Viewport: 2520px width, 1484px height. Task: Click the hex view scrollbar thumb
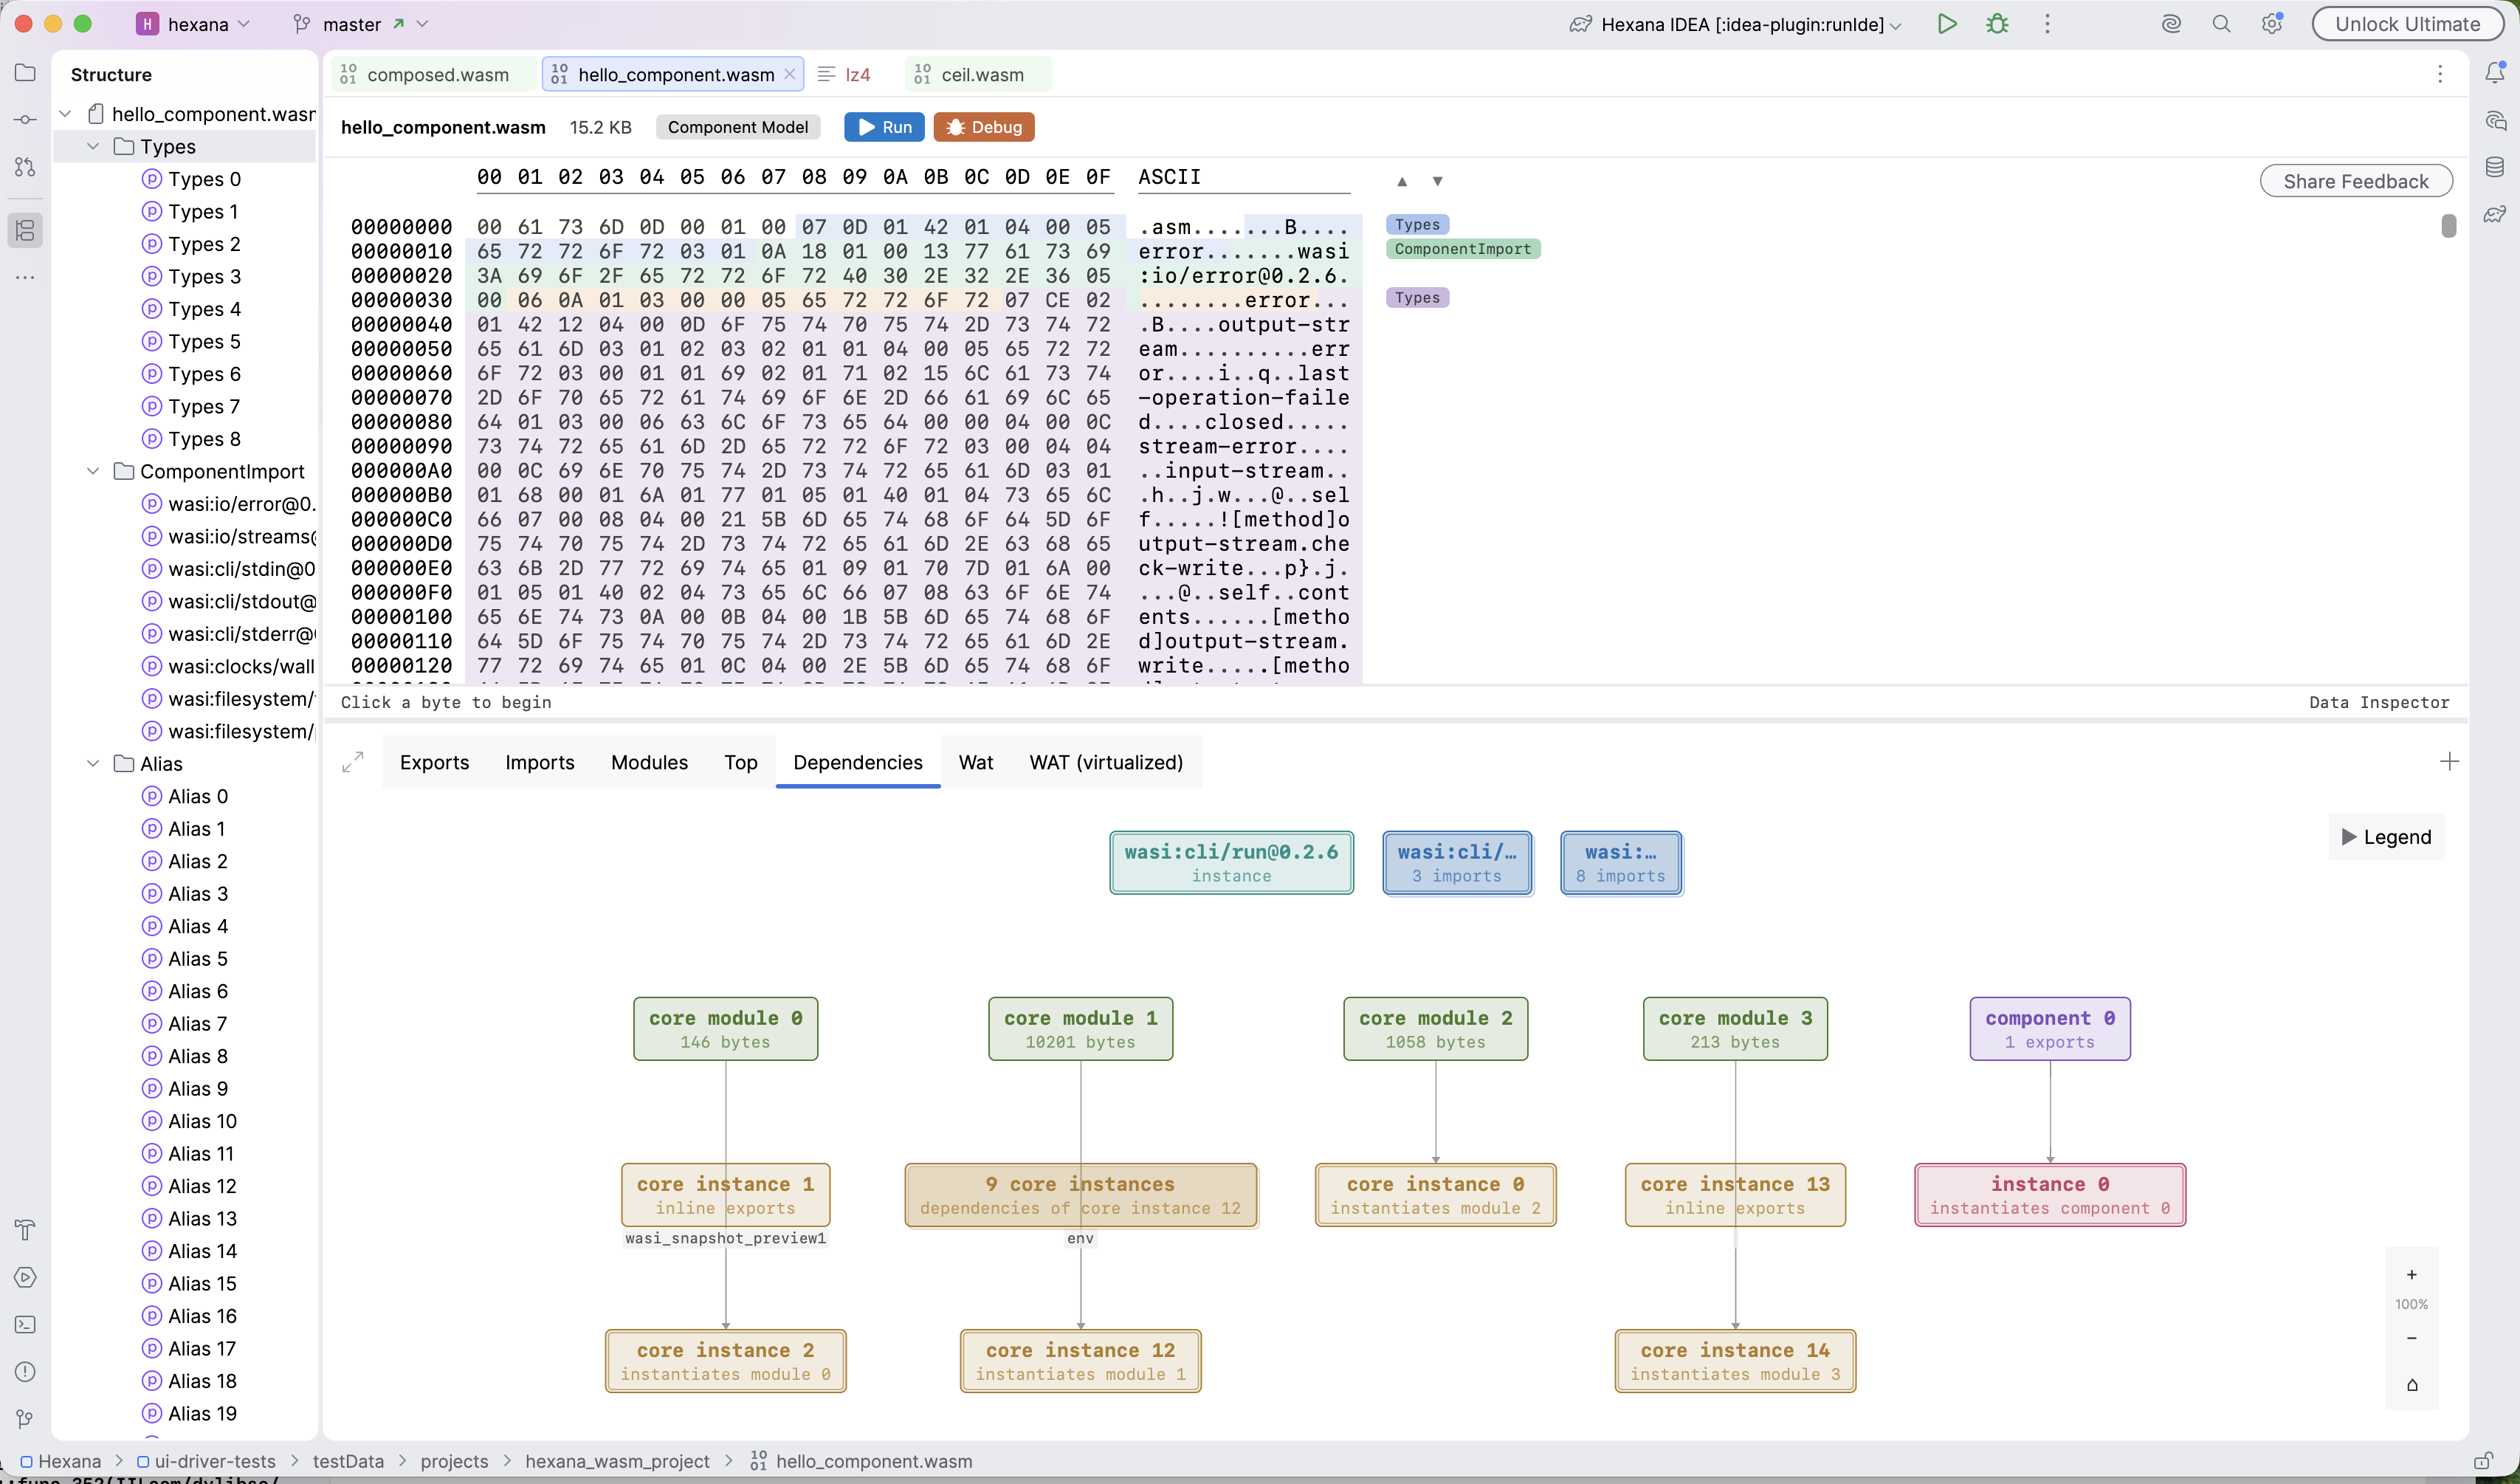(x=2448, y=226)
